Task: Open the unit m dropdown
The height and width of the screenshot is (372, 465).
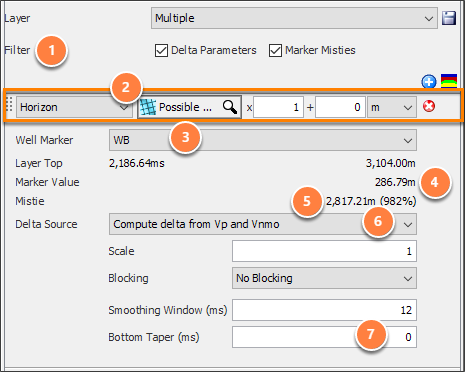Action: [x=392, y=107]
